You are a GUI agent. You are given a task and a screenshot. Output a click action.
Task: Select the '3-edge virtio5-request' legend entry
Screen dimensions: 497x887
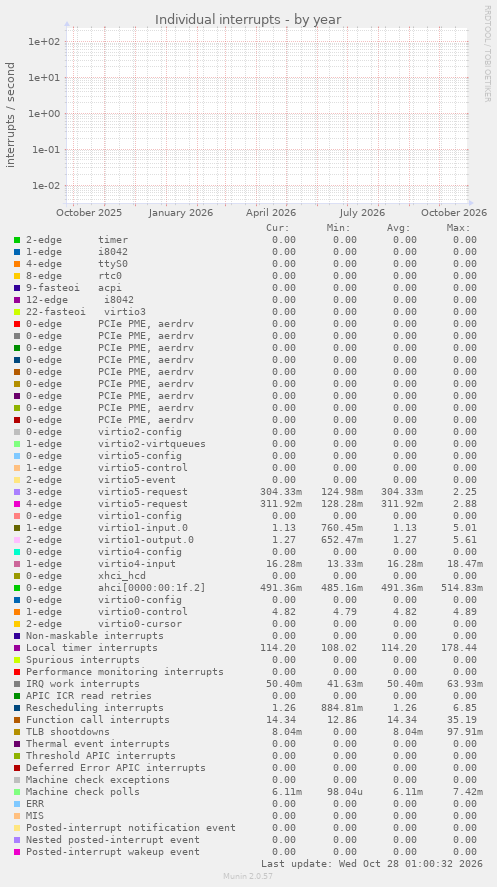click(x=107, y=492)
